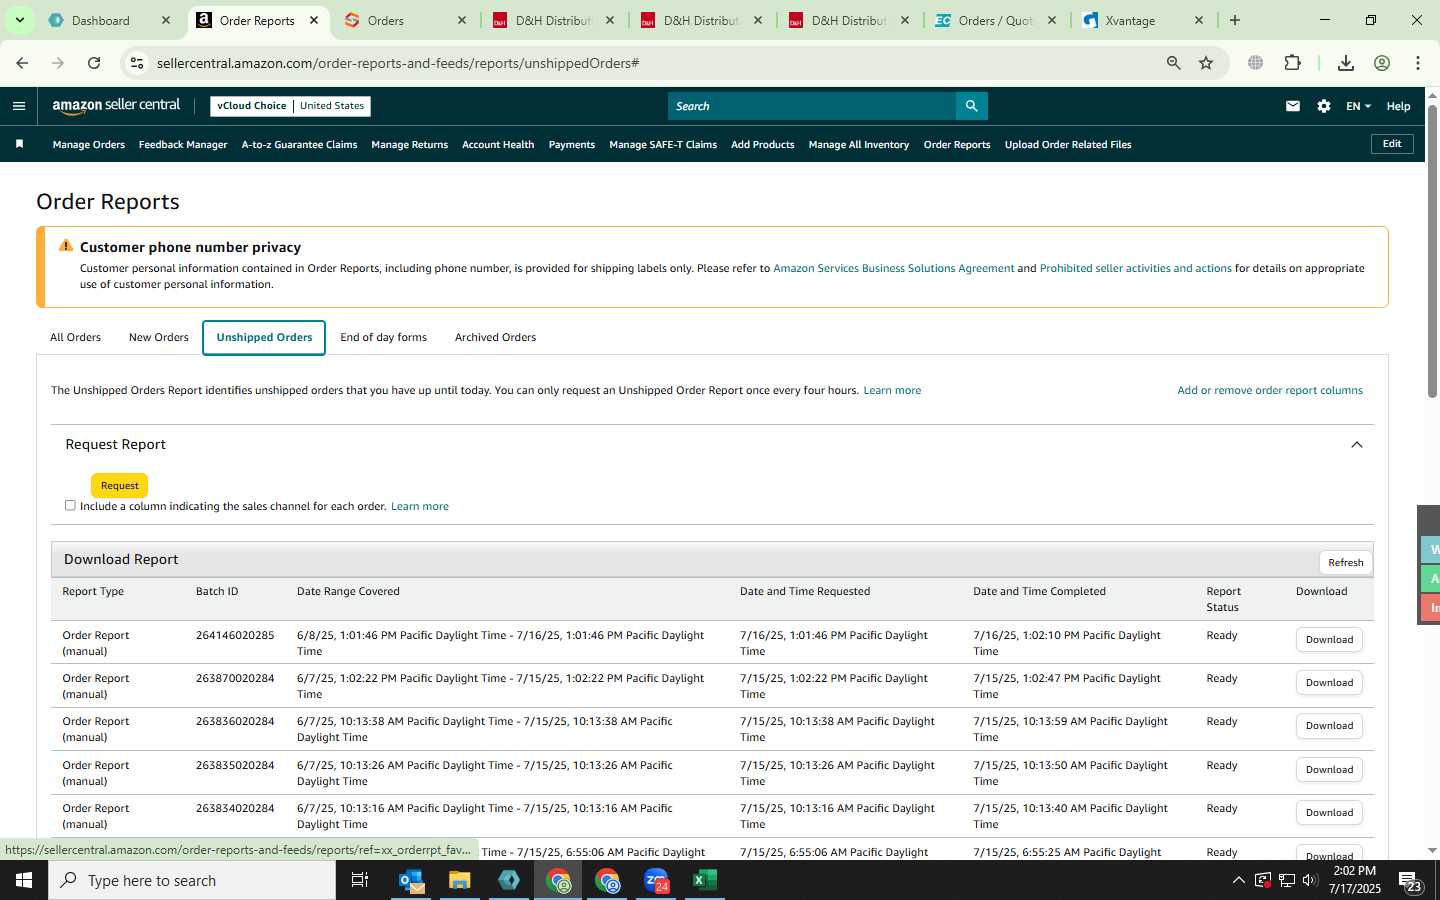Open Upload Order Related Files menu item
The height and width of the screenshot is (900, 1440).
click(x=1068, y=145)
